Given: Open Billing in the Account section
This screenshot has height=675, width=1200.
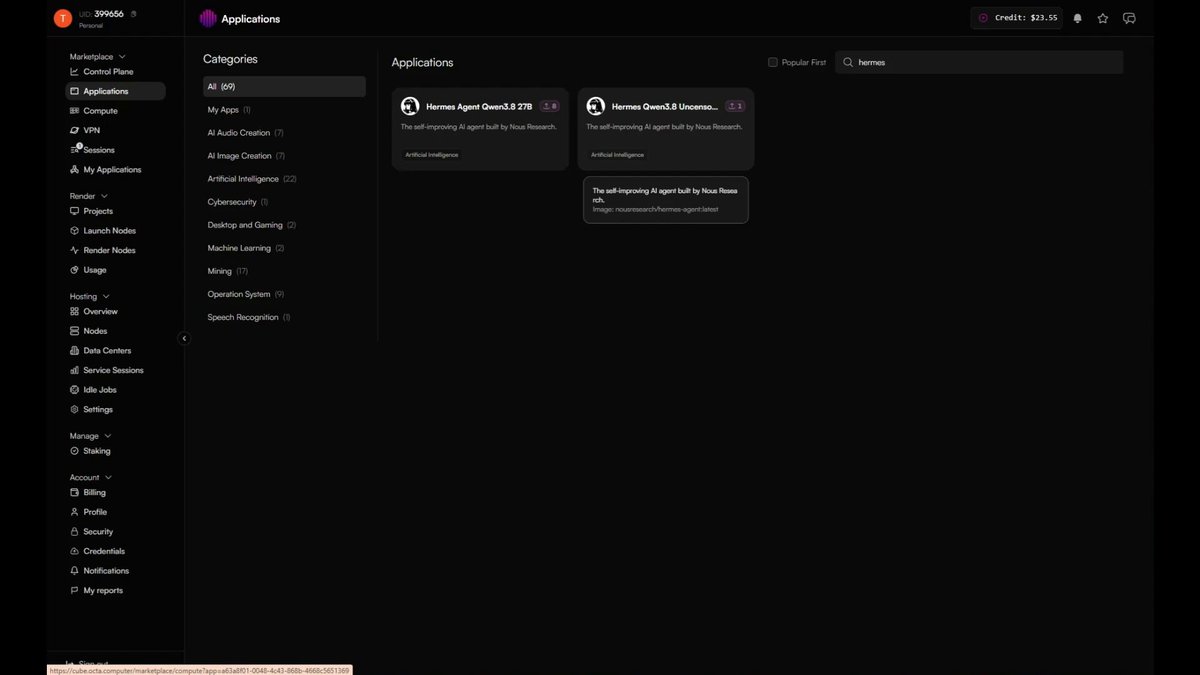Looking at the screenshot, I should (94, 493).
